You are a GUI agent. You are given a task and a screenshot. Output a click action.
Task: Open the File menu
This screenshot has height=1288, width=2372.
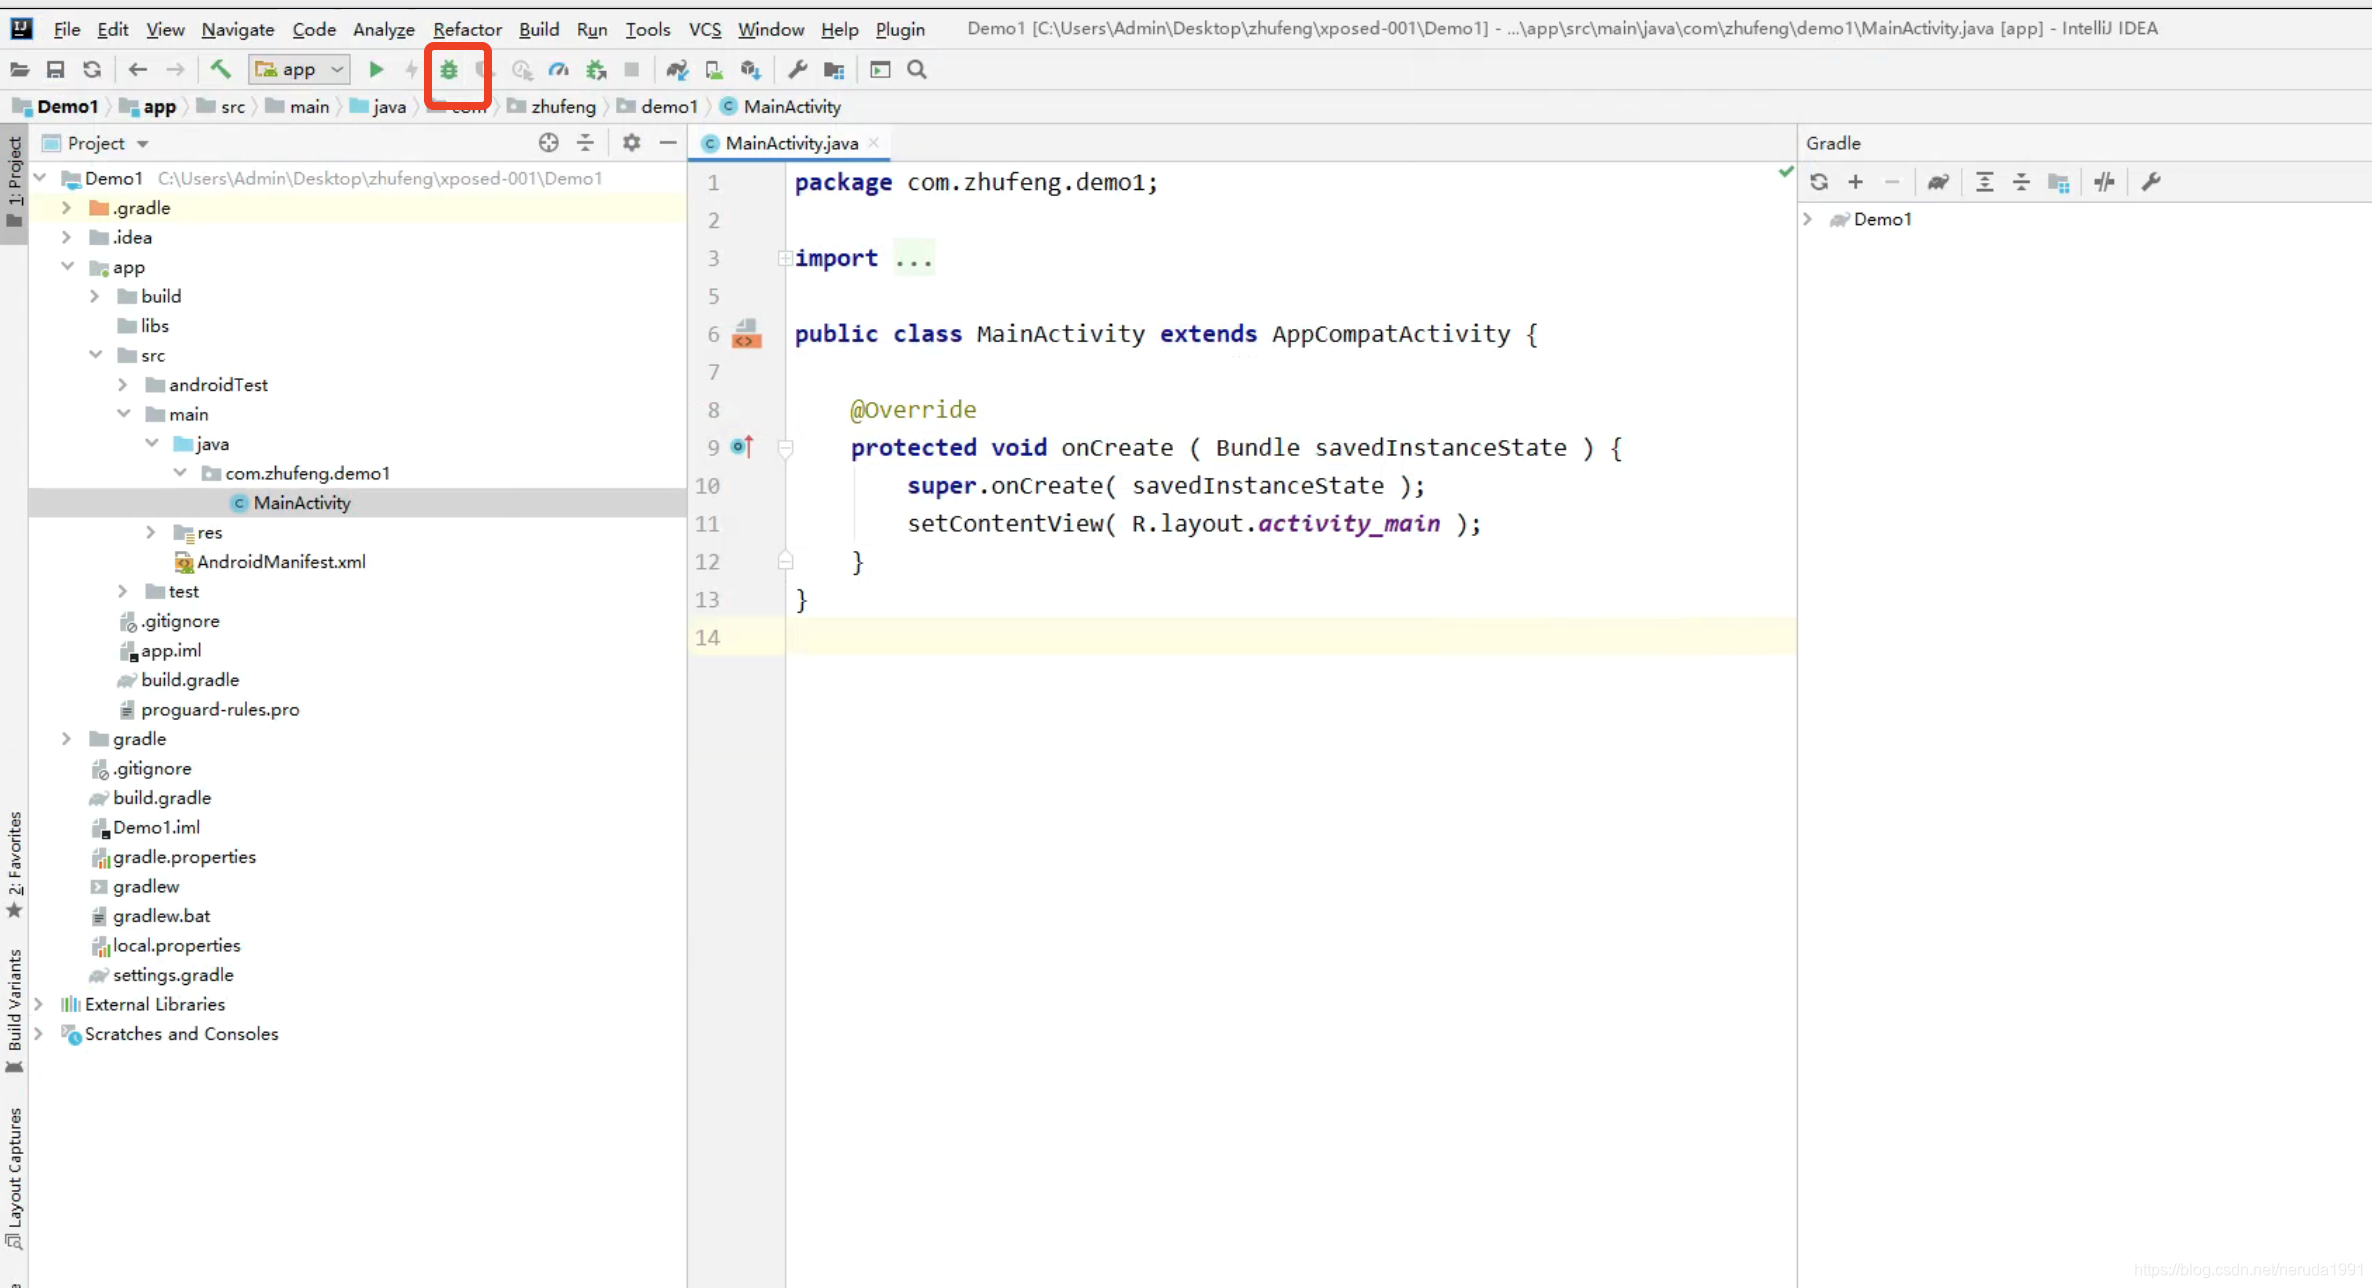(66, 29)
